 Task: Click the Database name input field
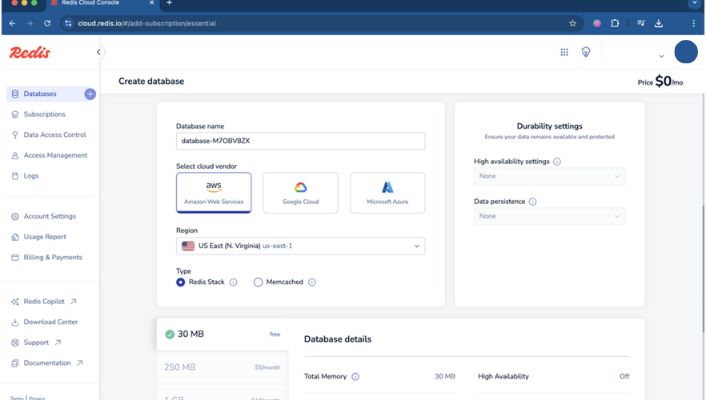pyautogui.click(x=300, y=141)
